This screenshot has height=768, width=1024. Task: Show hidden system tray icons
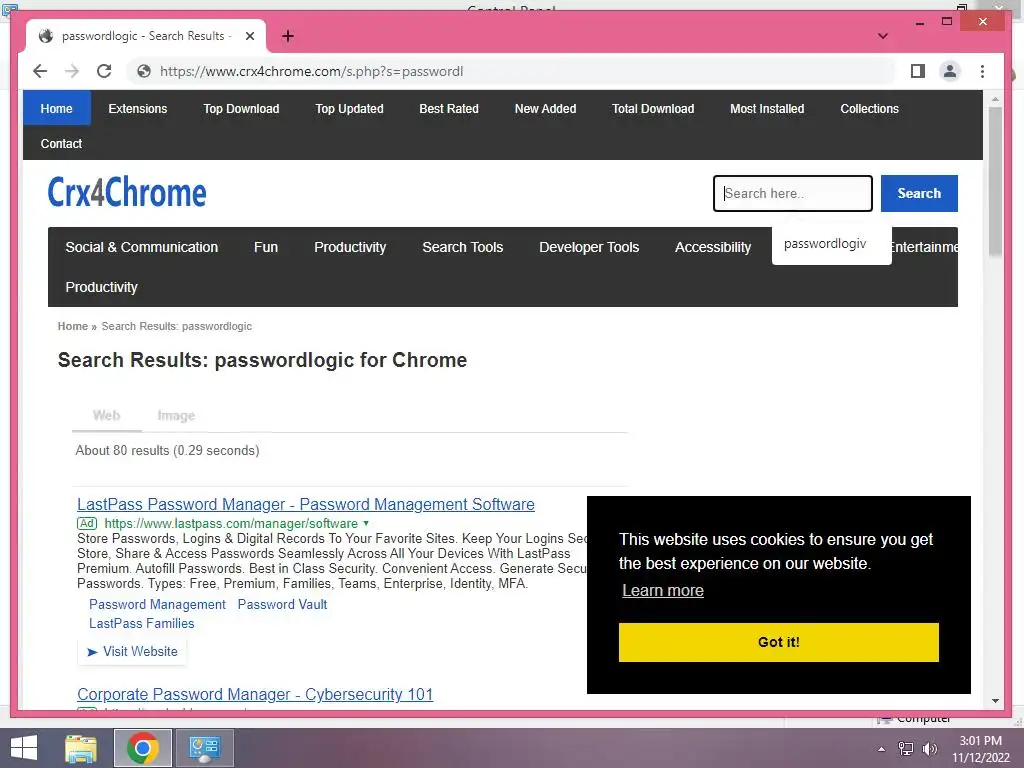tap(882, 749)
